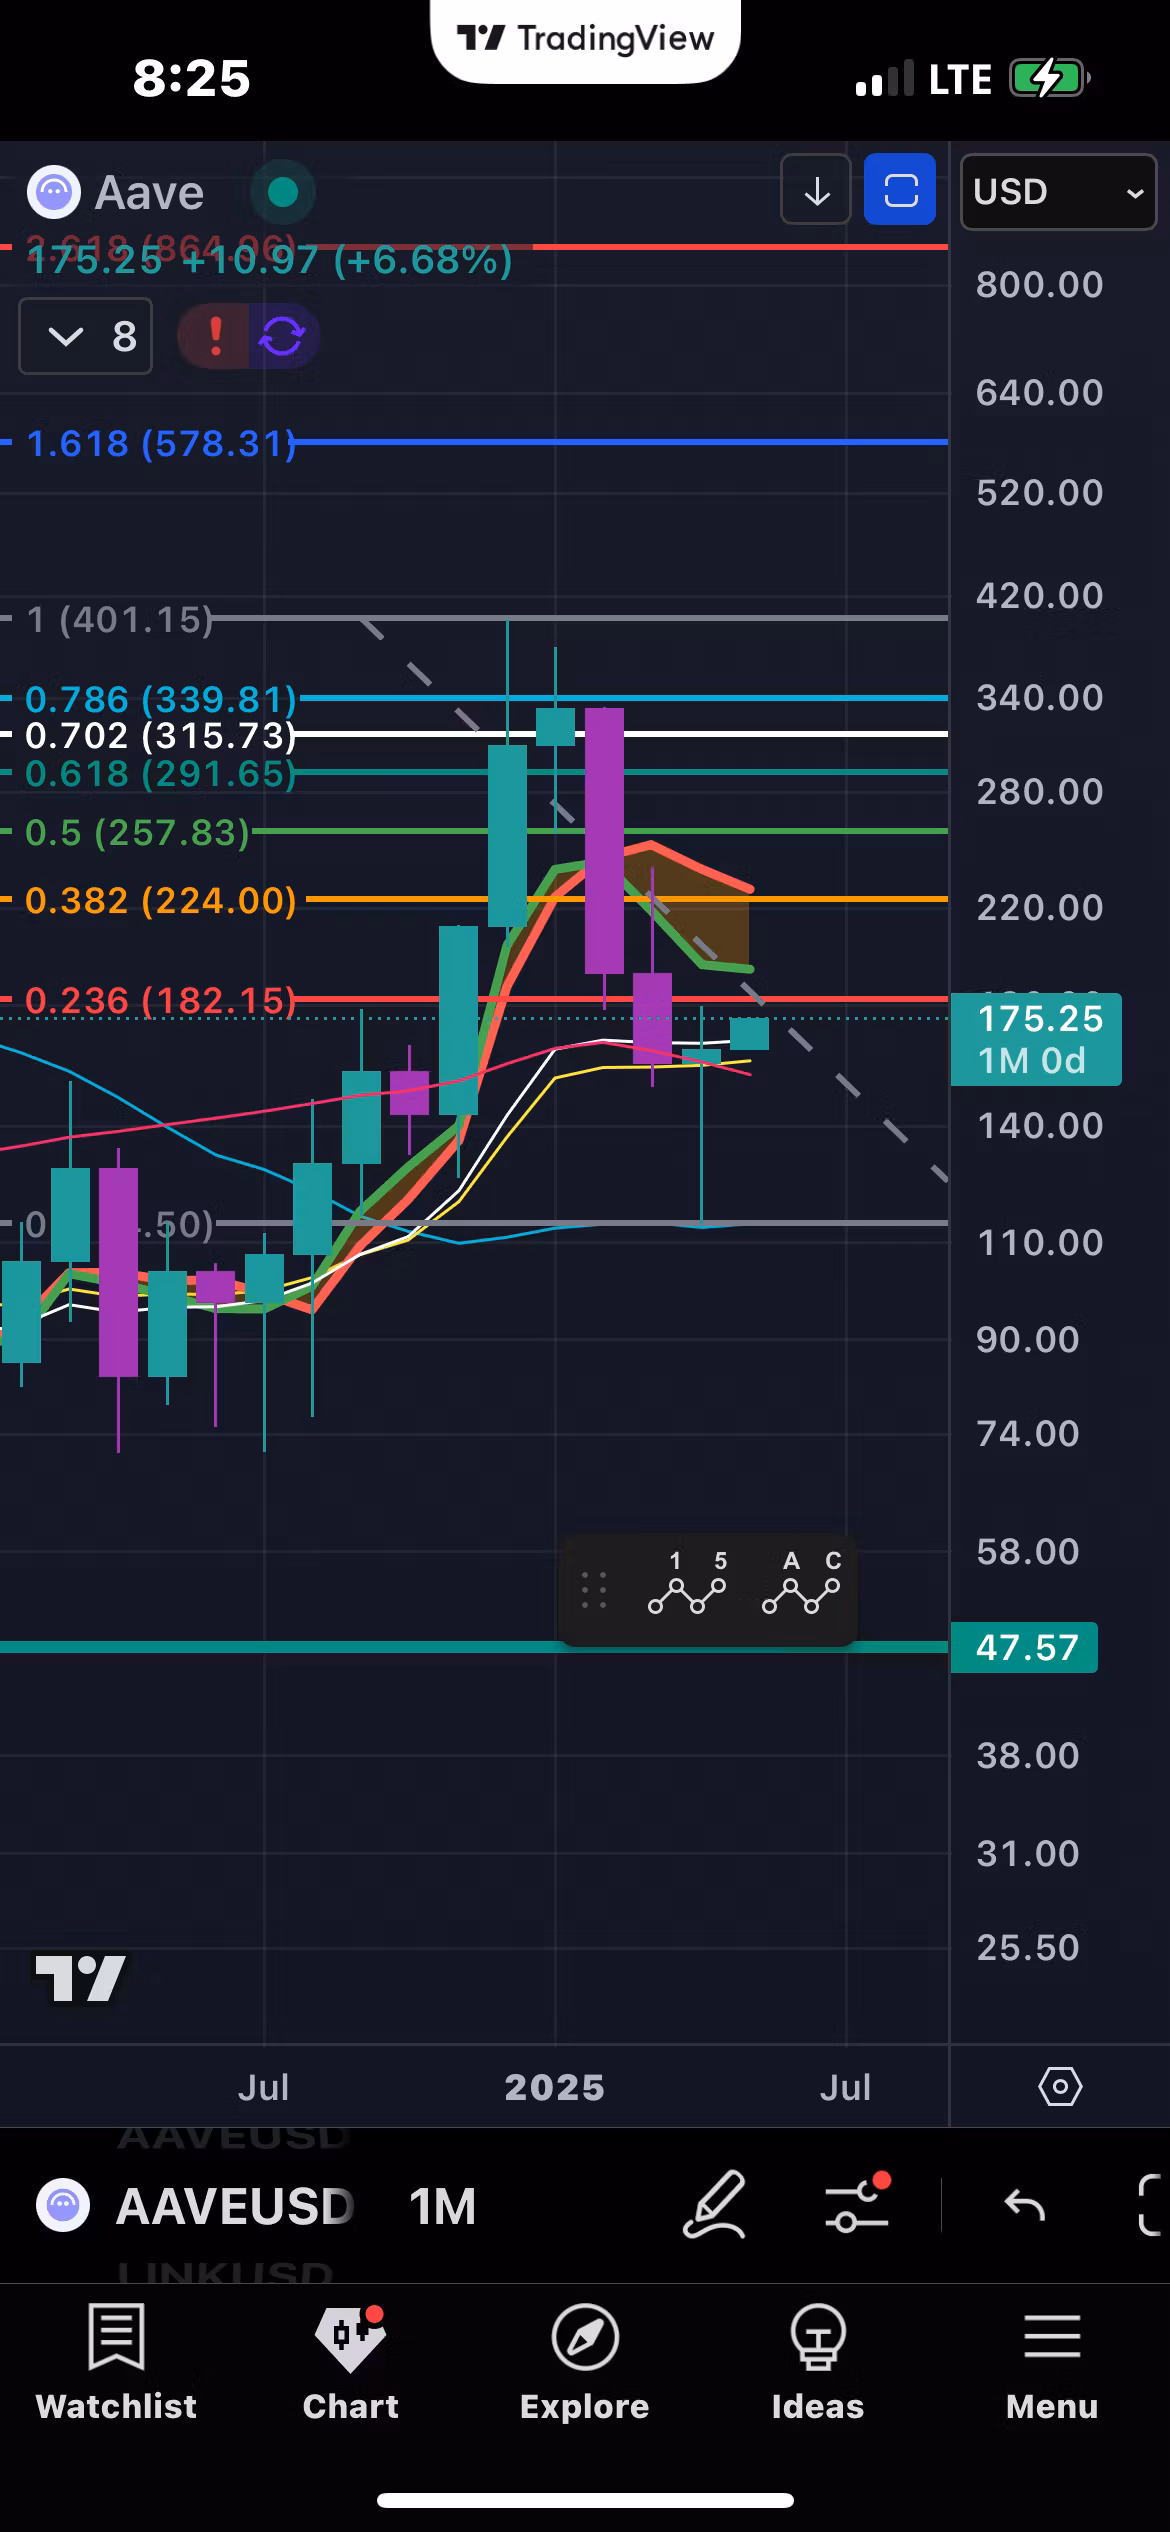Switch to the Ideas tab
1170x2532 pixels.
818,2364
